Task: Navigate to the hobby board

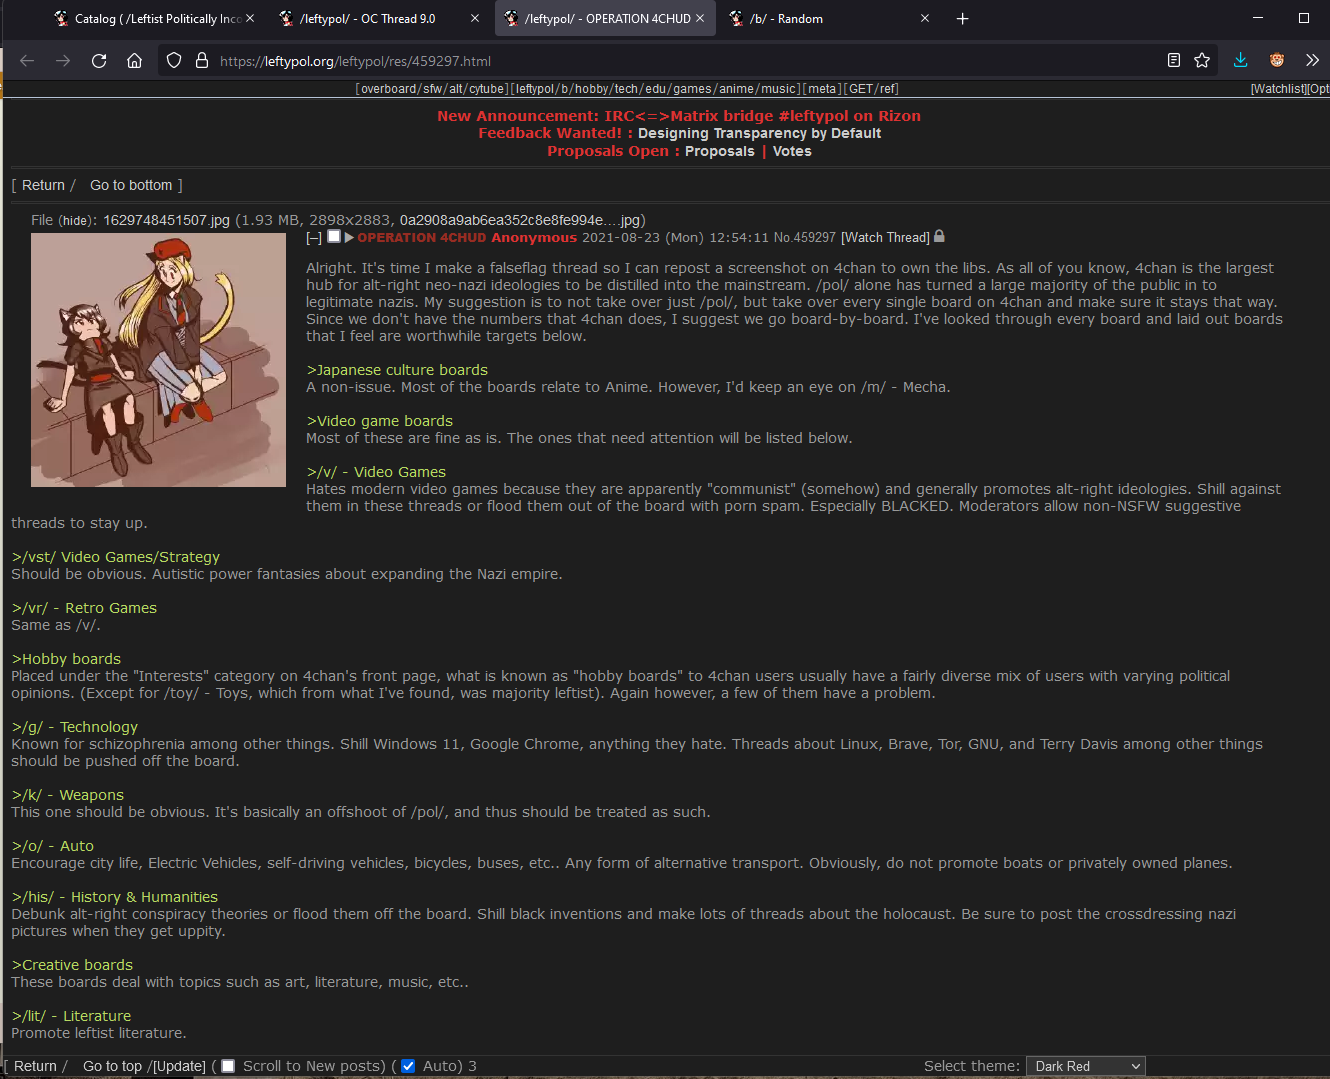Action: 591,89
